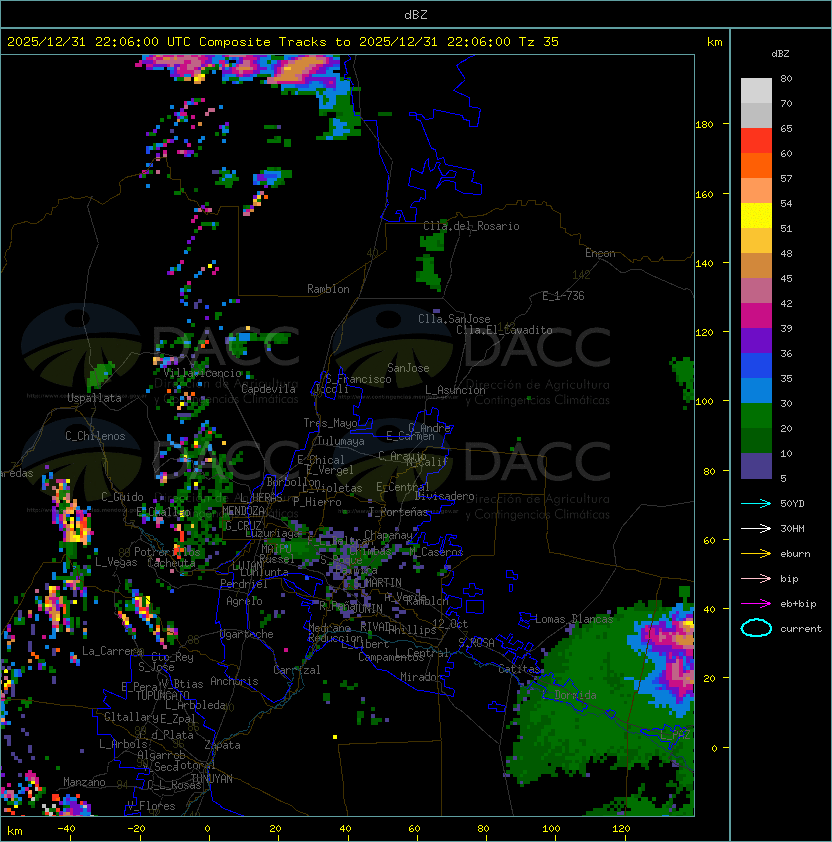Click the Tres_Mayo place label

330,423
